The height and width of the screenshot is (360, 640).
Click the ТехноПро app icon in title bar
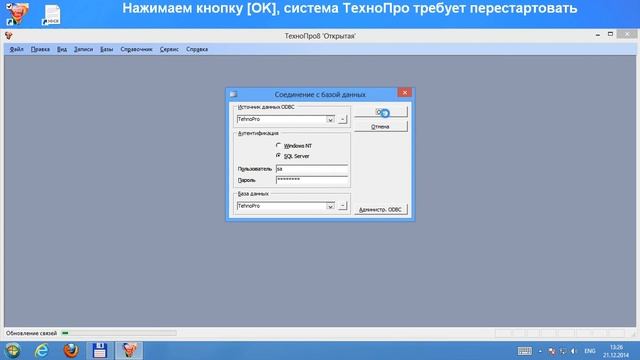[x=9, y=36]
